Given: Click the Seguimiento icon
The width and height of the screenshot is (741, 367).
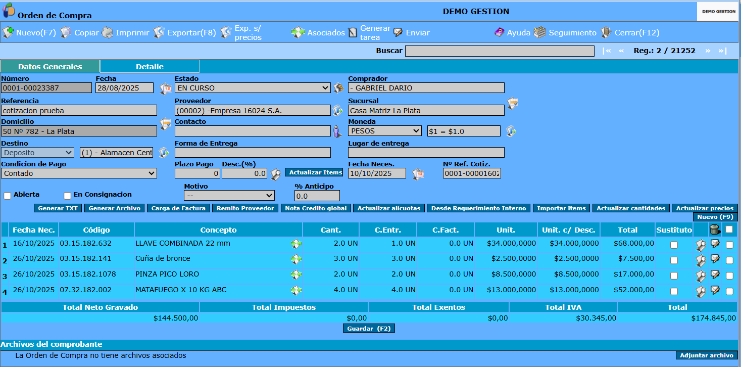Looking at the screenshot, I should click(x=540, y=33).
